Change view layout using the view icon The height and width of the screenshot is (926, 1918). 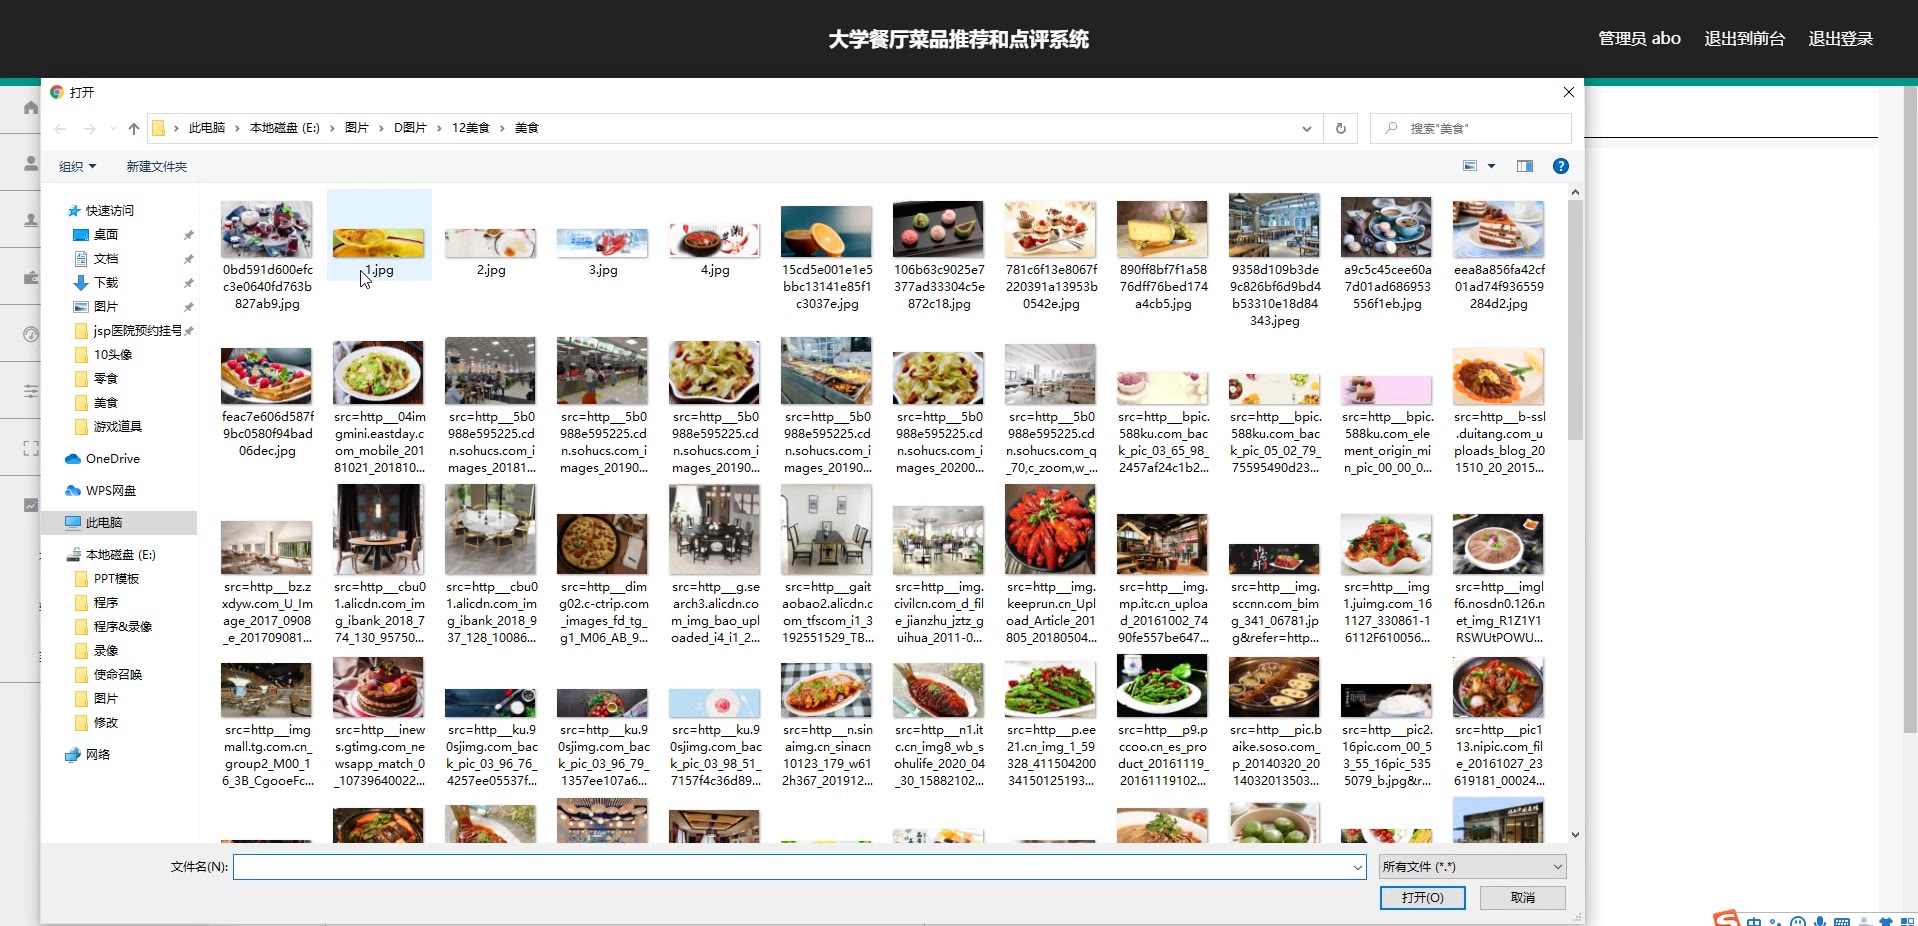click(1470, 166)
